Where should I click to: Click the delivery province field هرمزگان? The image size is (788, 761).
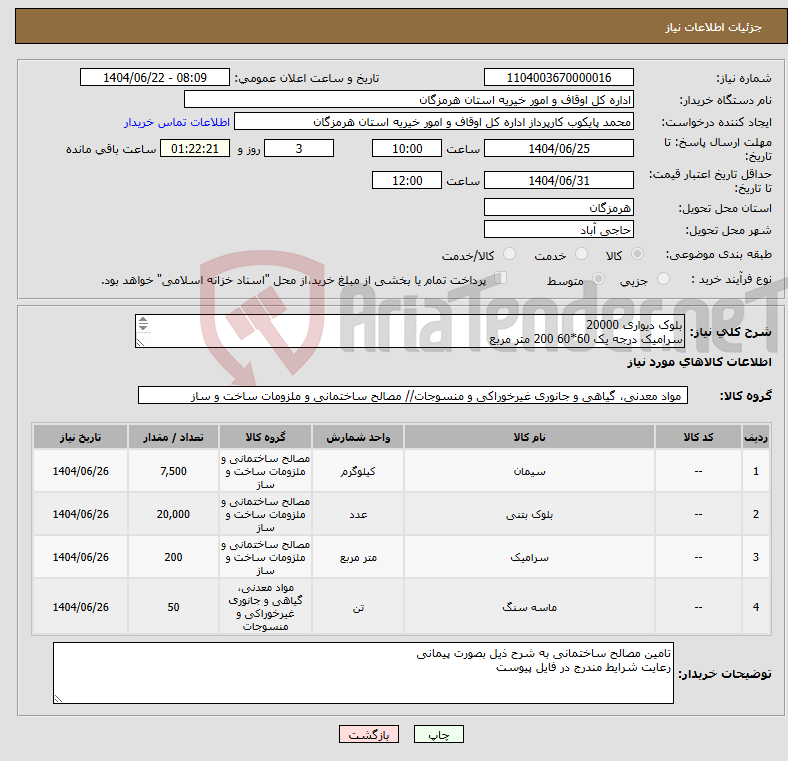[558, 207]
